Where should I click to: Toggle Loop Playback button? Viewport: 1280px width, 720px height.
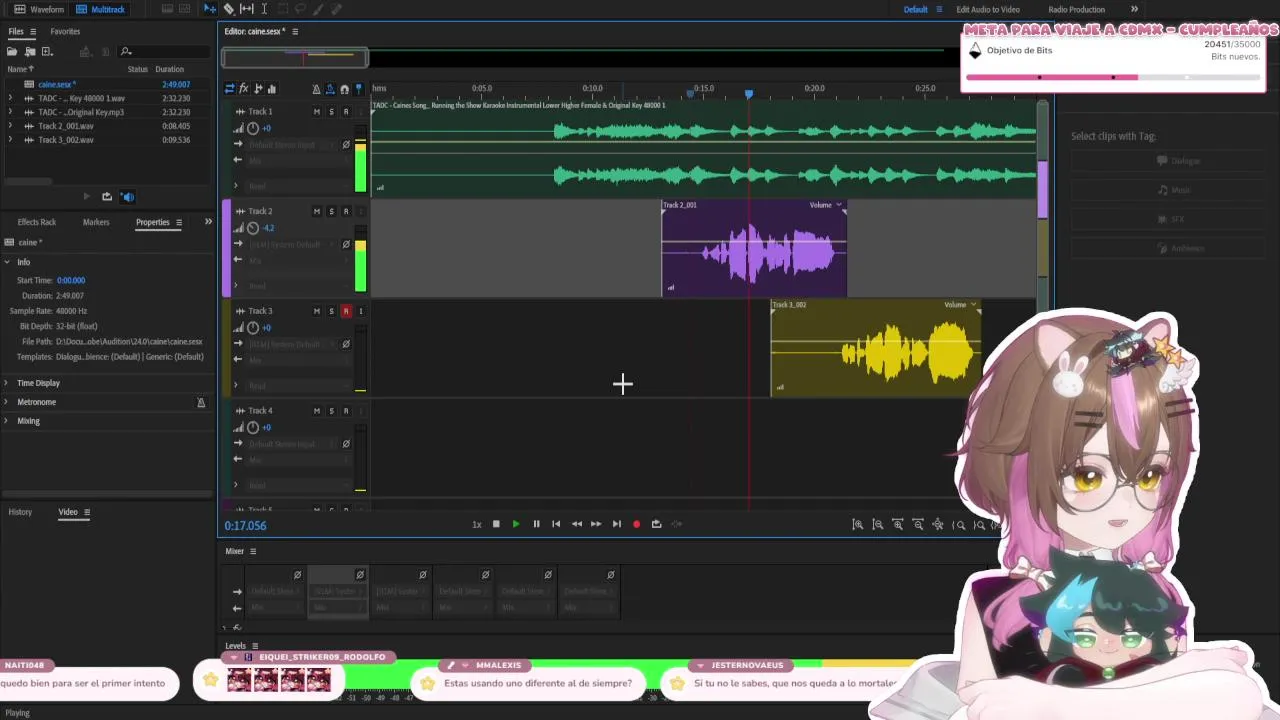point(656,524)
